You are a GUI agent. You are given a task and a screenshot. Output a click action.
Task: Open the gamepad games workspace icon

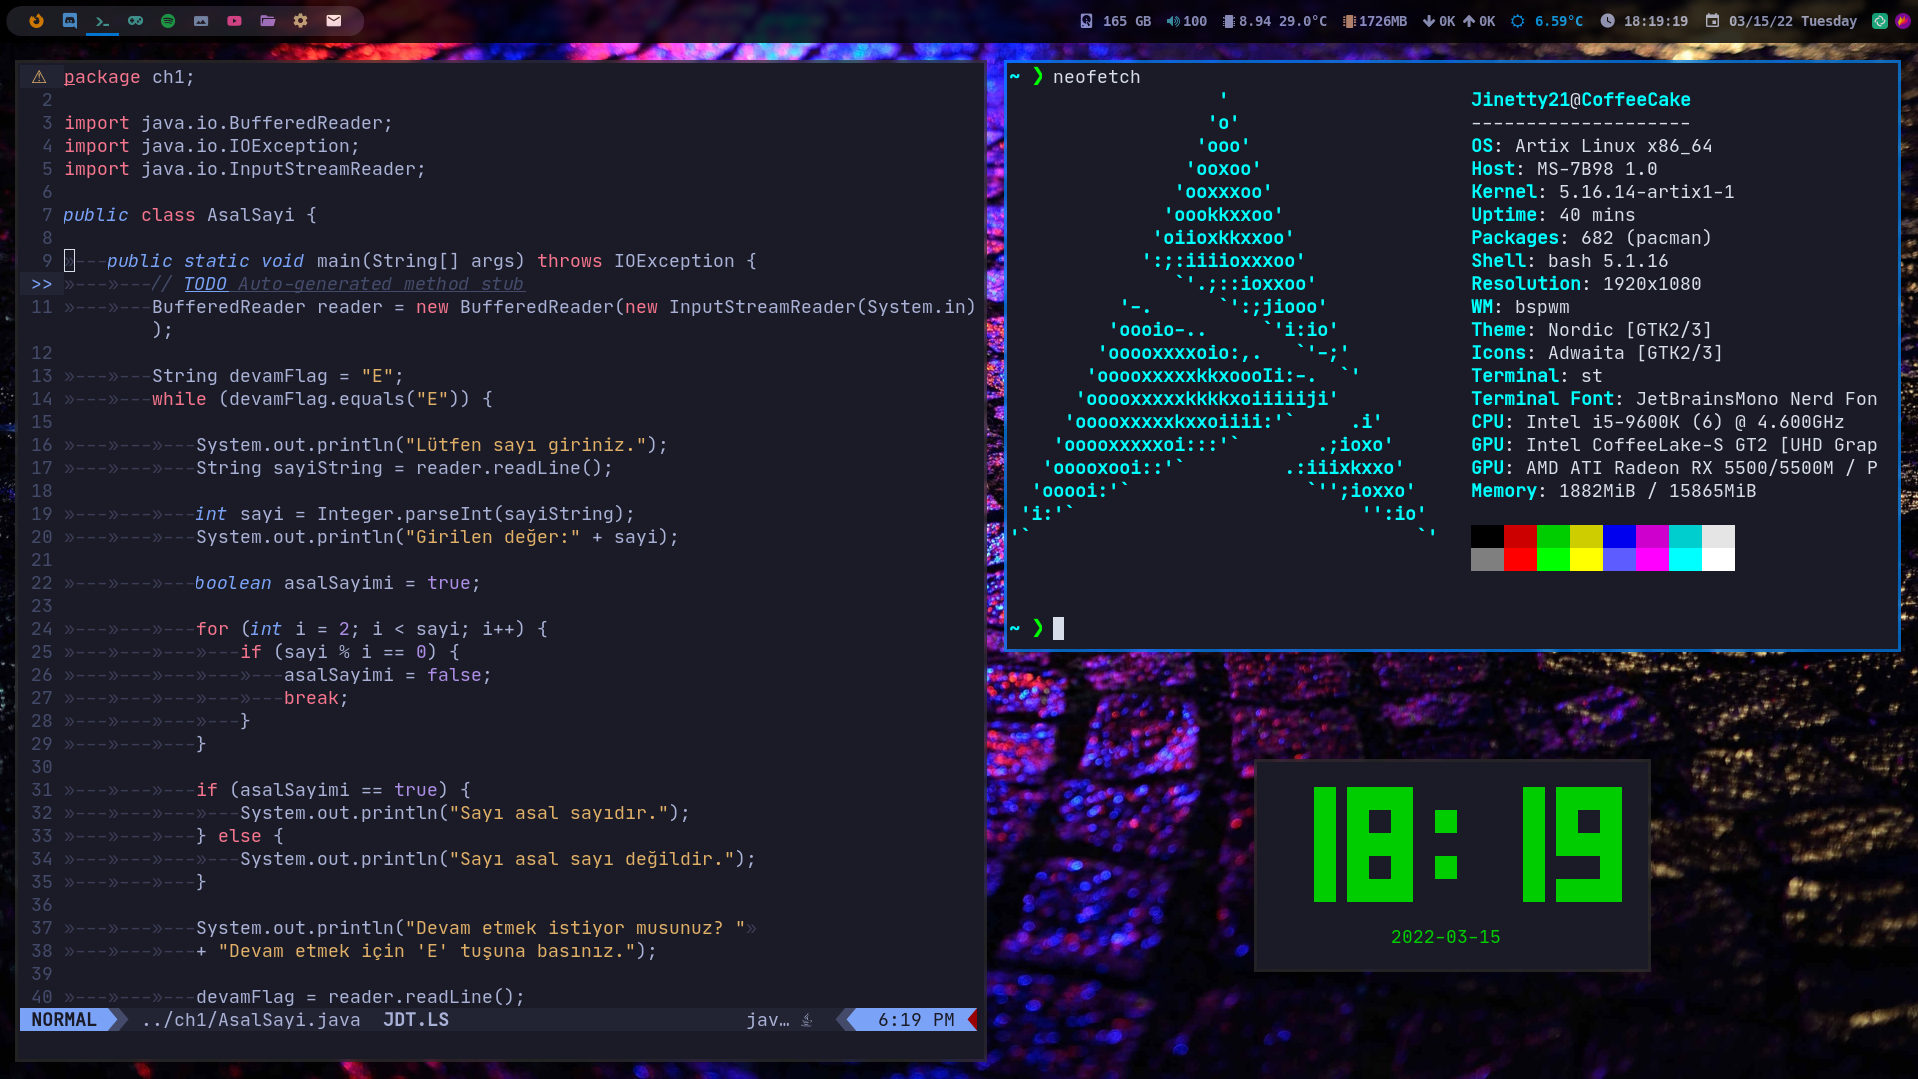tap(135, 20)
